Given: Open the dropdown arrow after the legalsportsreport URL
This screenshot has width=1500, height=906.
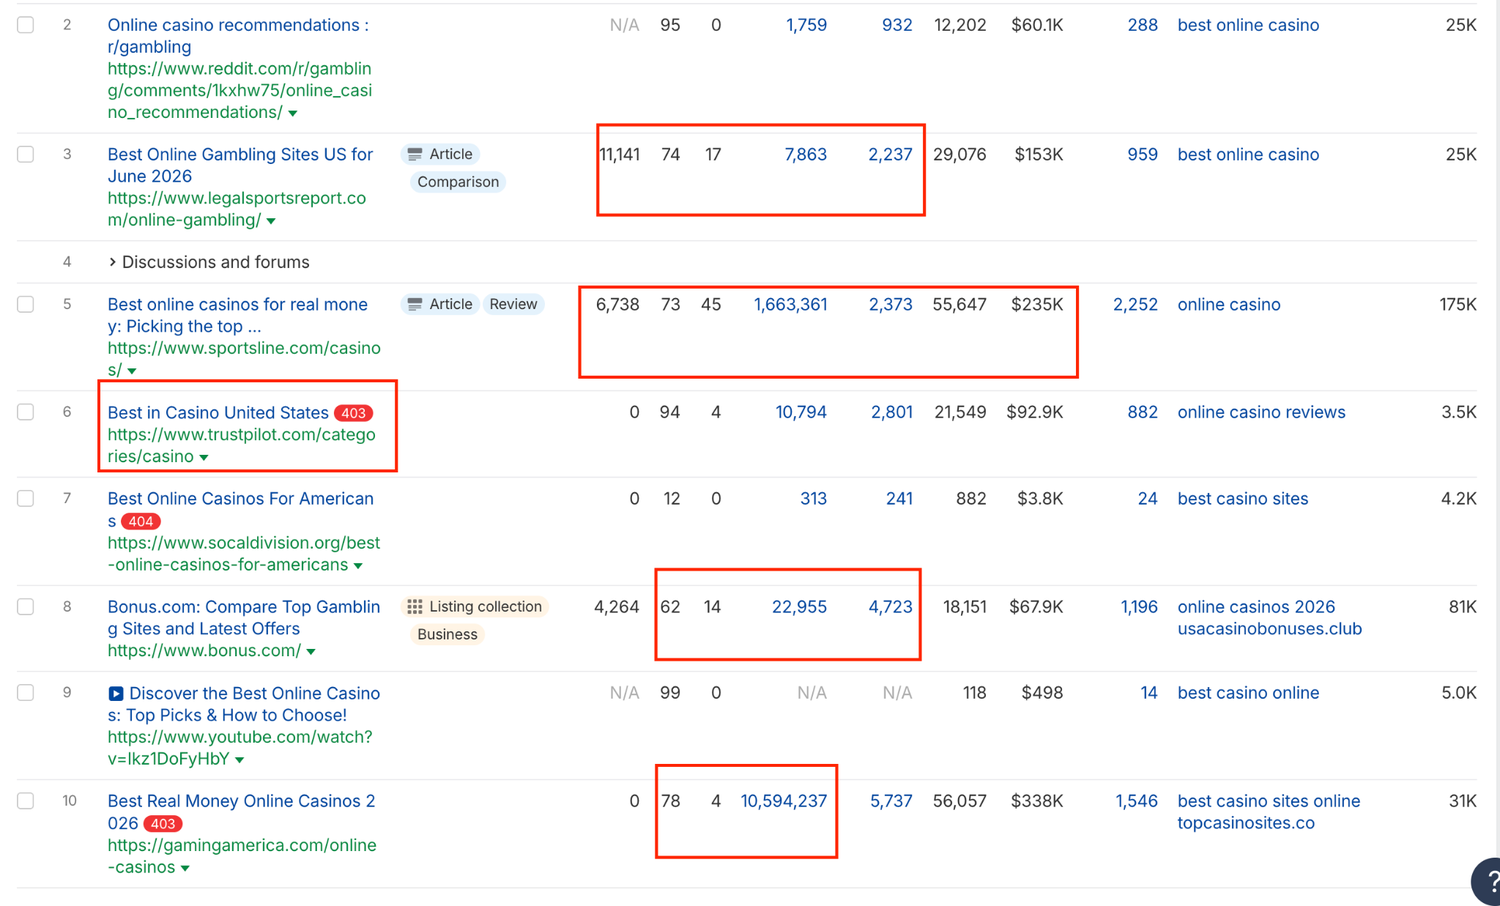Looking at the screenshot, I should pyautogui.click(x=271, y=221).
